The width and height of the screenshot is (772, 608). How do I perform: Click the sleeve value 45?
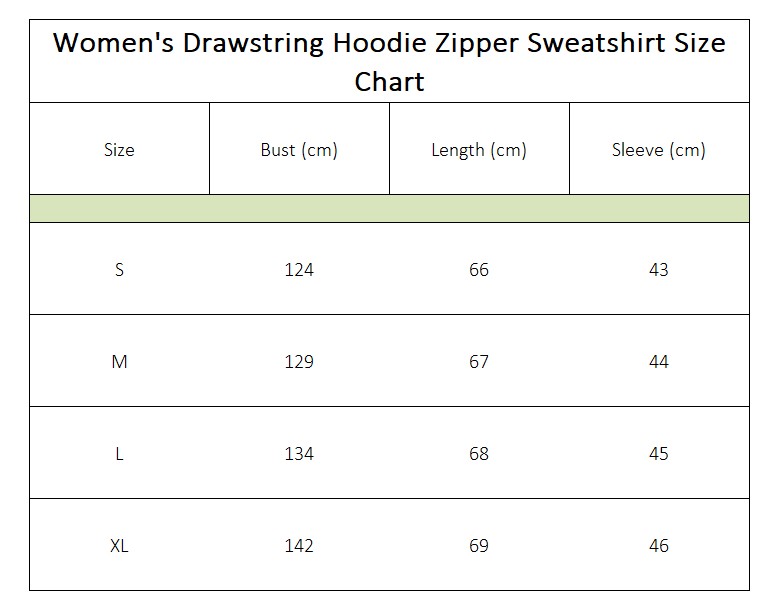(659, 453)
